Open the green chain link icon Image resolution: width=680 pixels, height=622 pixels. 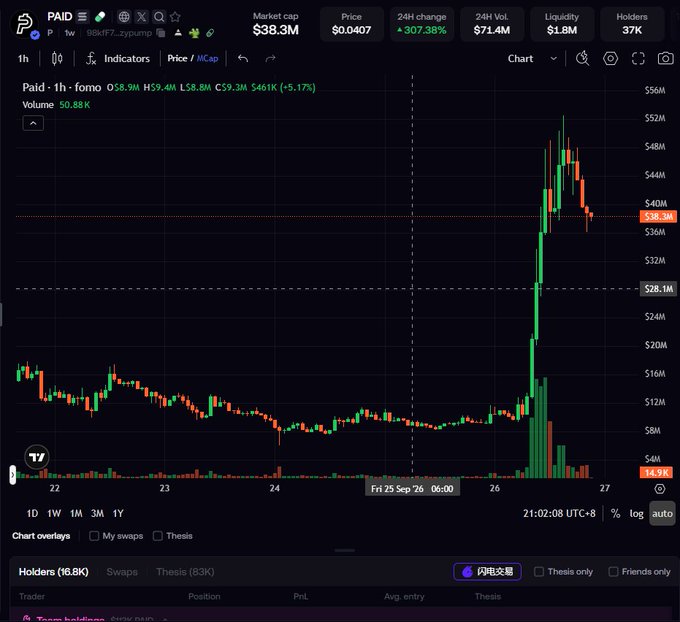point(210,33)
